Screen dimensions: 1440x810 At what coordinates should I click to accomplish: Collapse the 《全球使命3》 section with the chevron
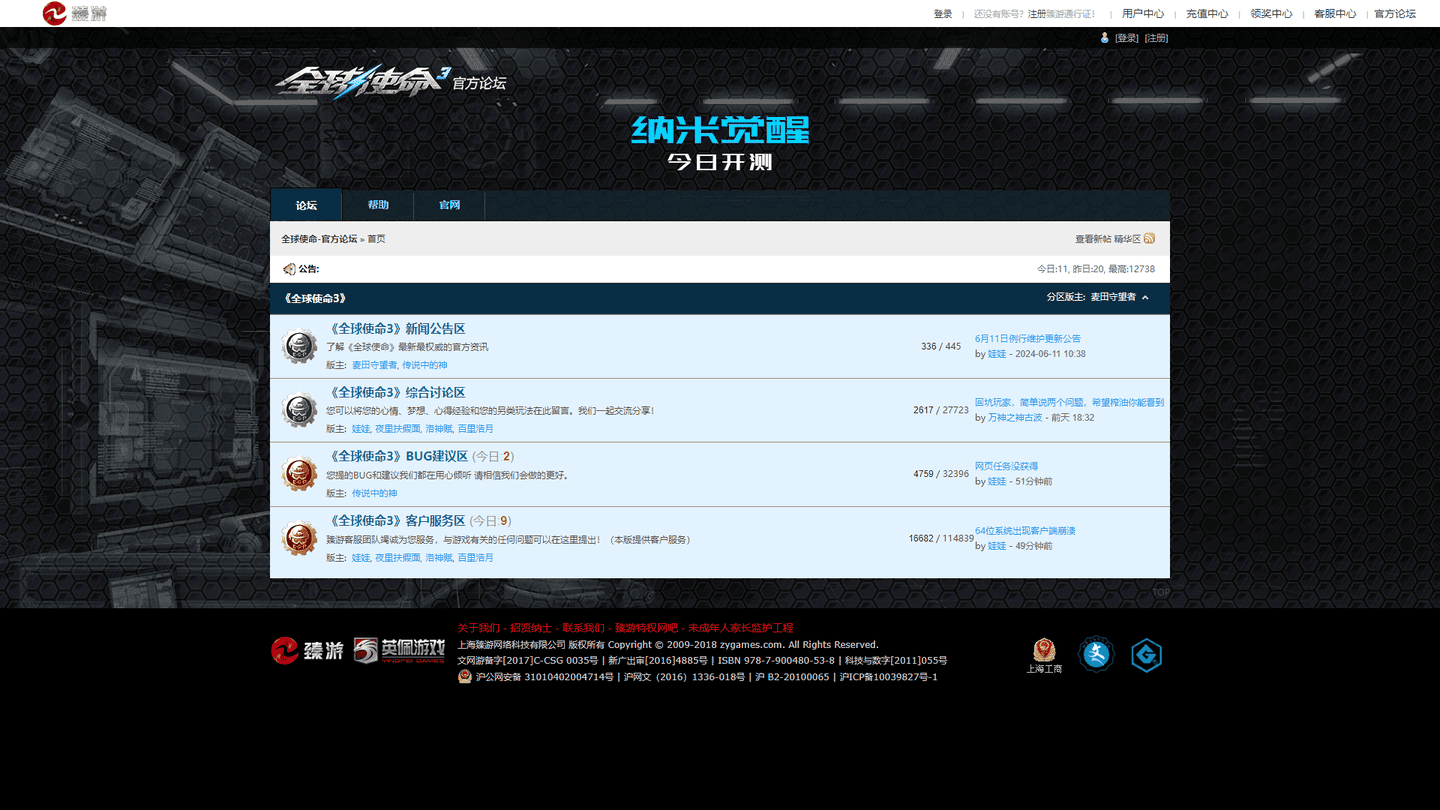click(1146, 298)
